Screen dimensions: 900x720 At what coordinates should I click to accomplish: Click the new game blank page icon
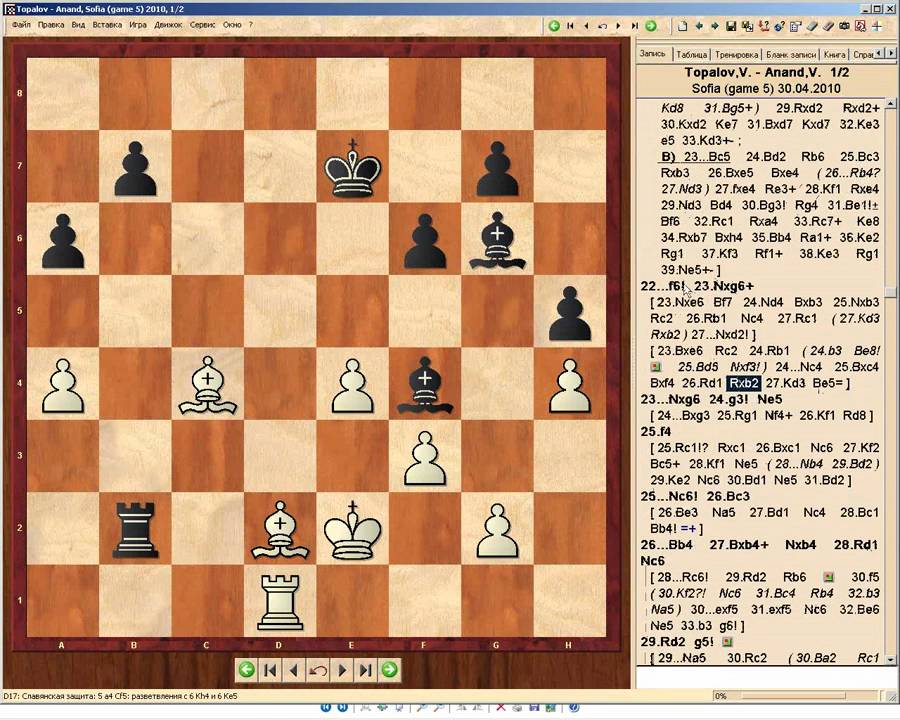[x=681, y=25]
